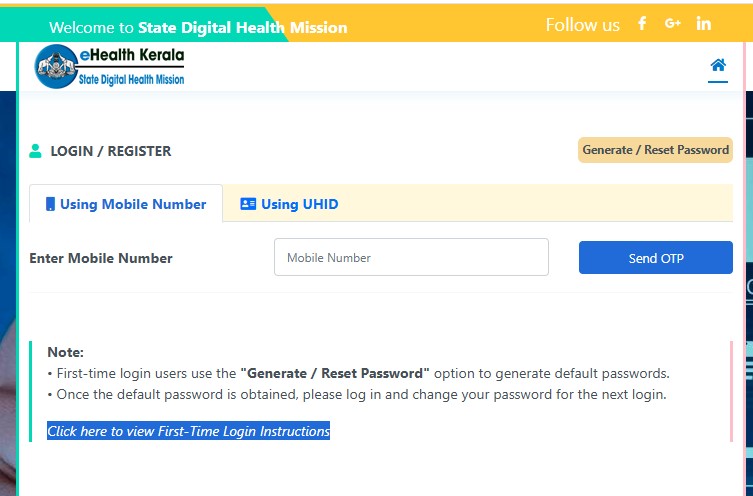Click the State Digital Health Mission logo text

point(131,79)
